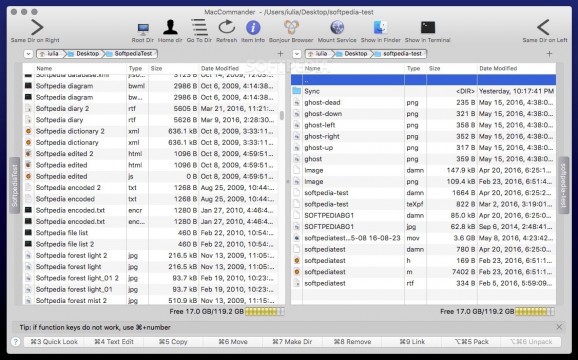Click Desktop in the left breadcrumb
This screenshot has height=360, width=578.
(x=84, y=54)
